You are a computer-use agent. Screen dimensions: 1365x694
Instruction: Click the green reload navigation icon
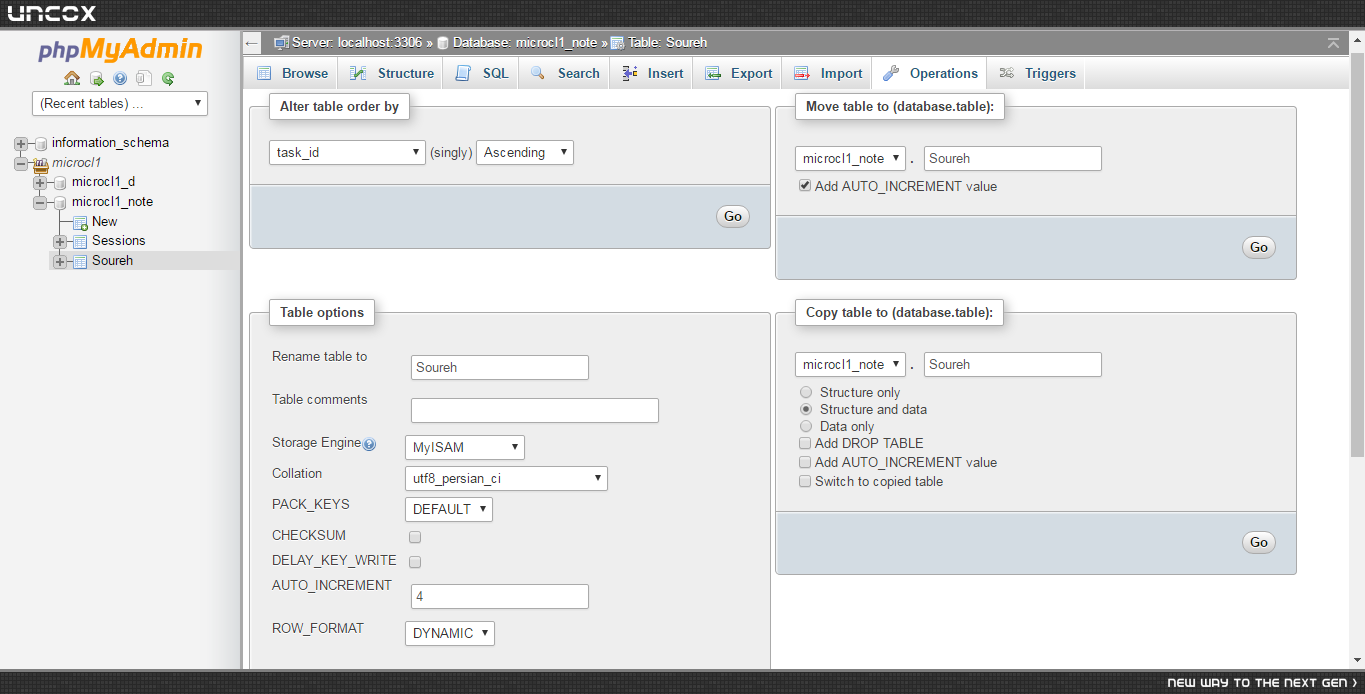168,78
